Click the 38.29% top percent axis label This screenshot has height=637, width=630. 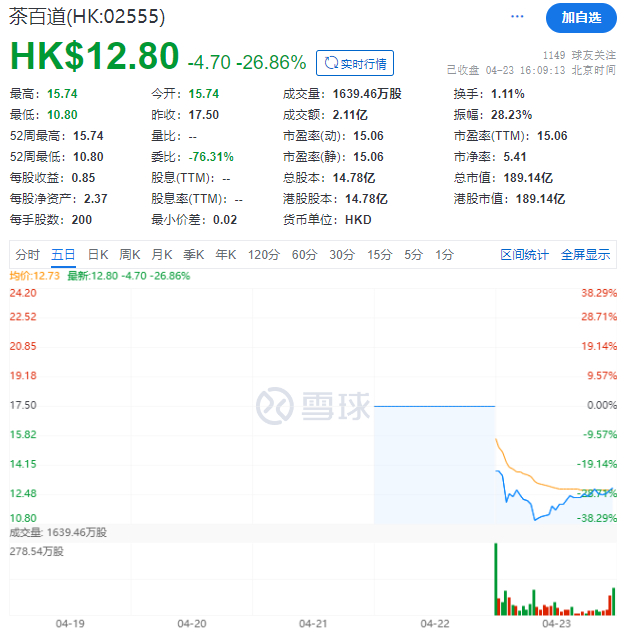599,293
